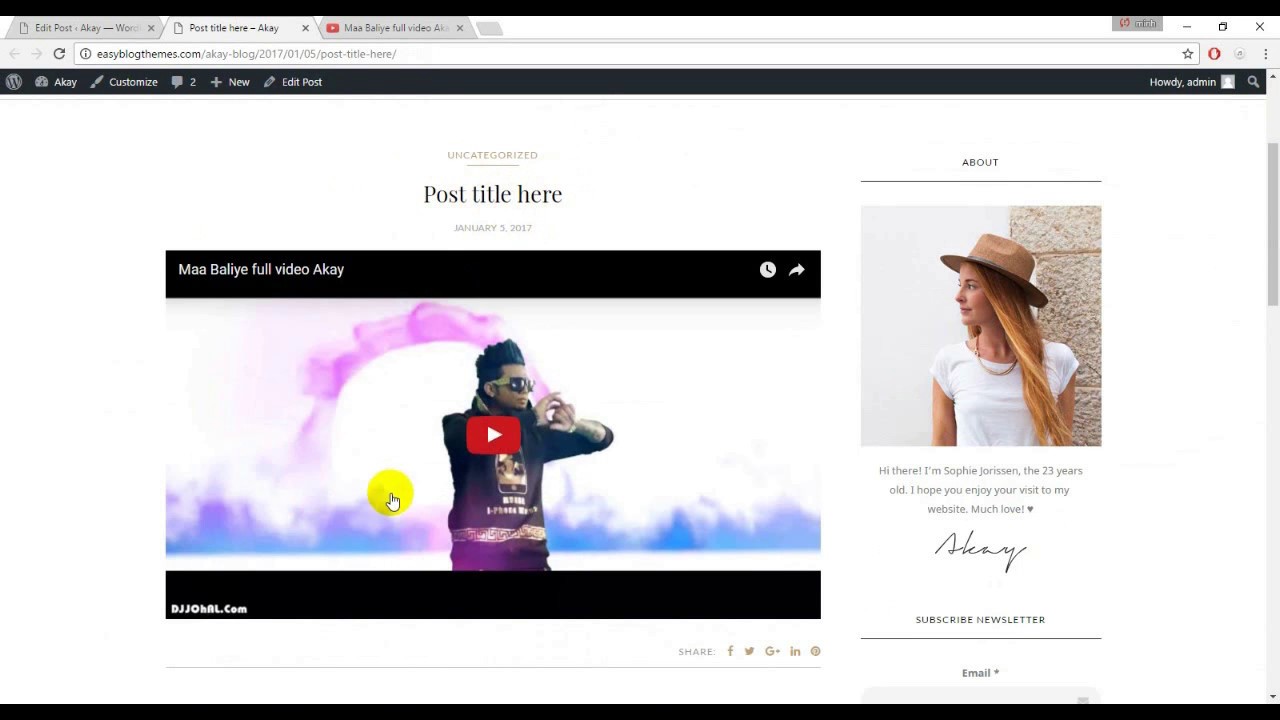1280x720 pixels.
Task: Click the Watch Later clock icon
Action: 767,270
